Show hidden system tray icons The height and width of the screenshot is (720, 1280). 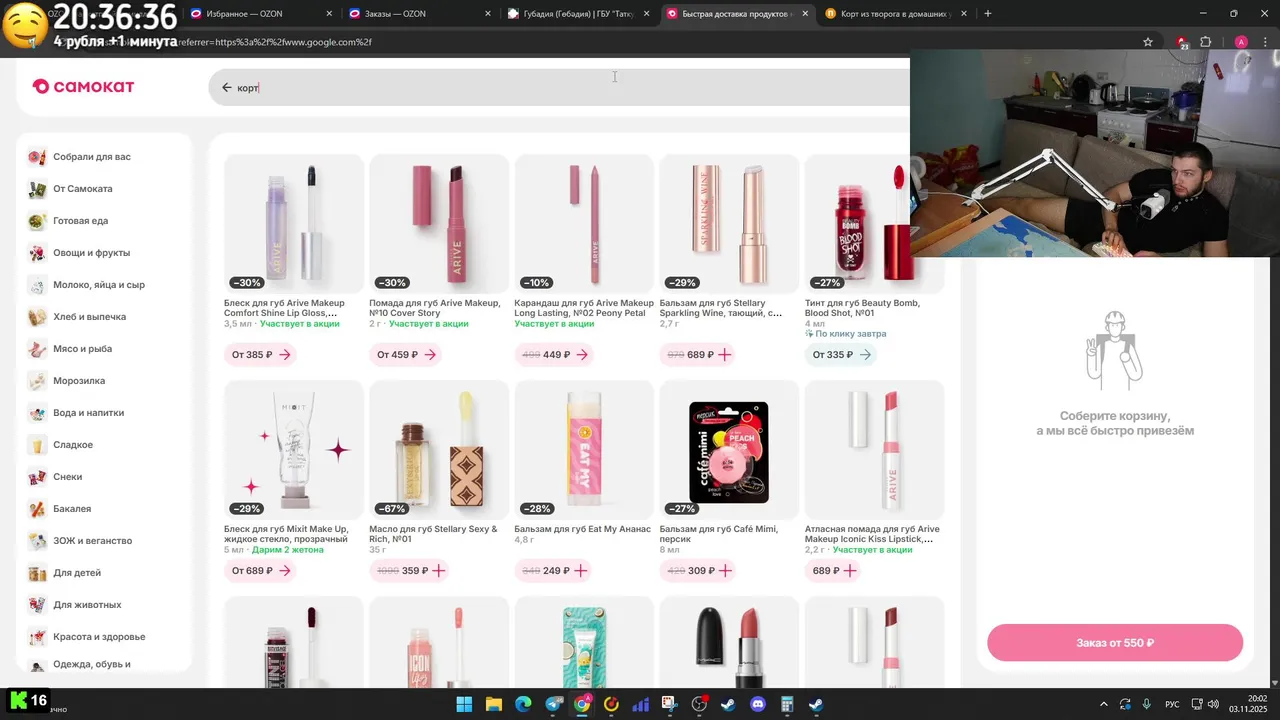[x=1104, y=704]
